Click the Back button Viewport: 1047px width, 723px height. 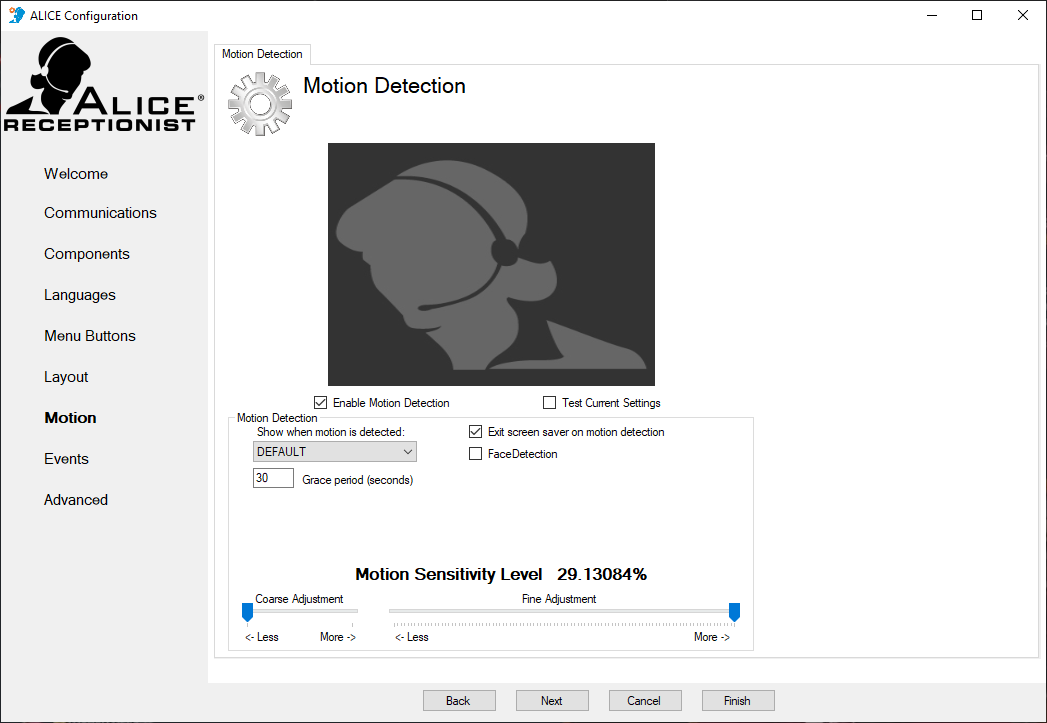point(459,700)
